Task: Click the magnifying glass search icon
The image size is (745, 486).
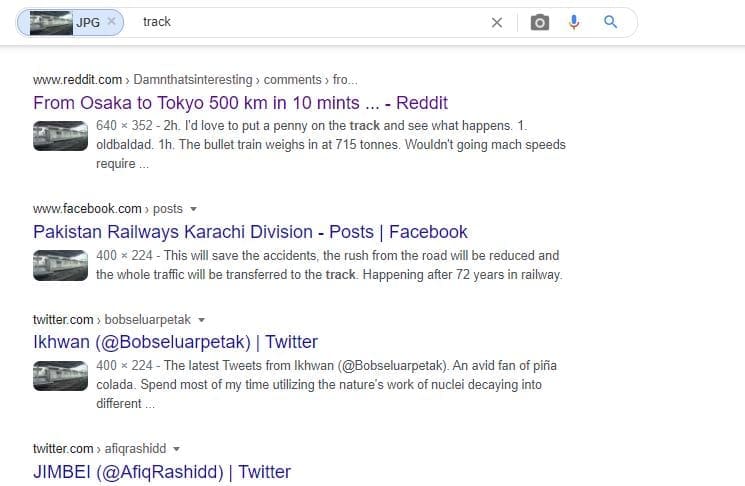Action: tap(611, 22)
